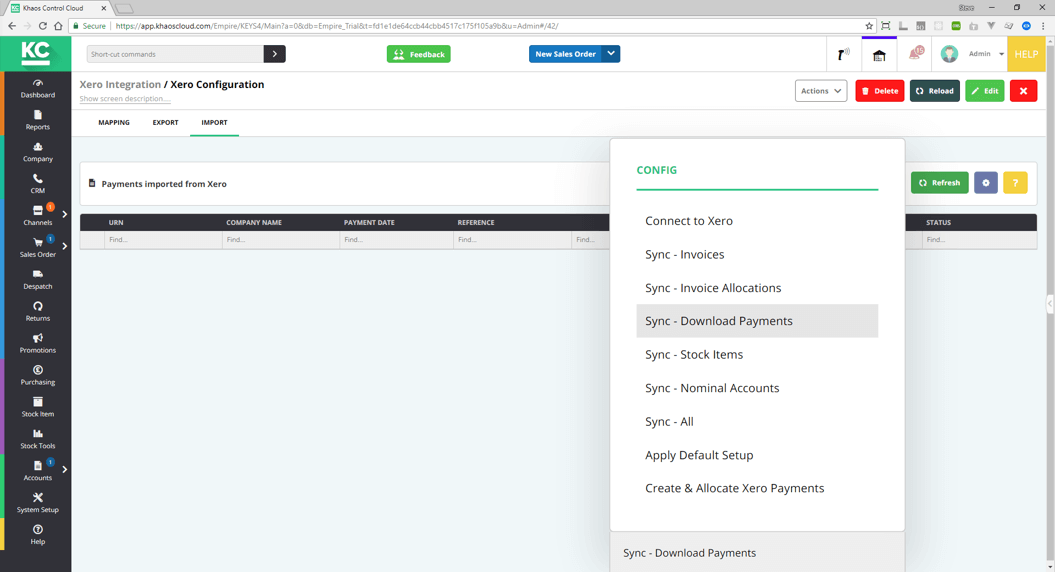Choose Sync - Nominal Accounts

point(757,388)
